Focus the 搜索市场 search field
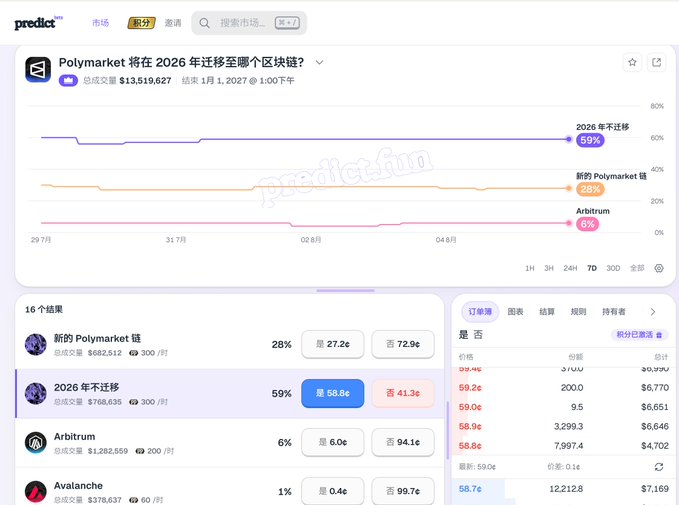This screenshot has height=505, width=679. [249, 23]
